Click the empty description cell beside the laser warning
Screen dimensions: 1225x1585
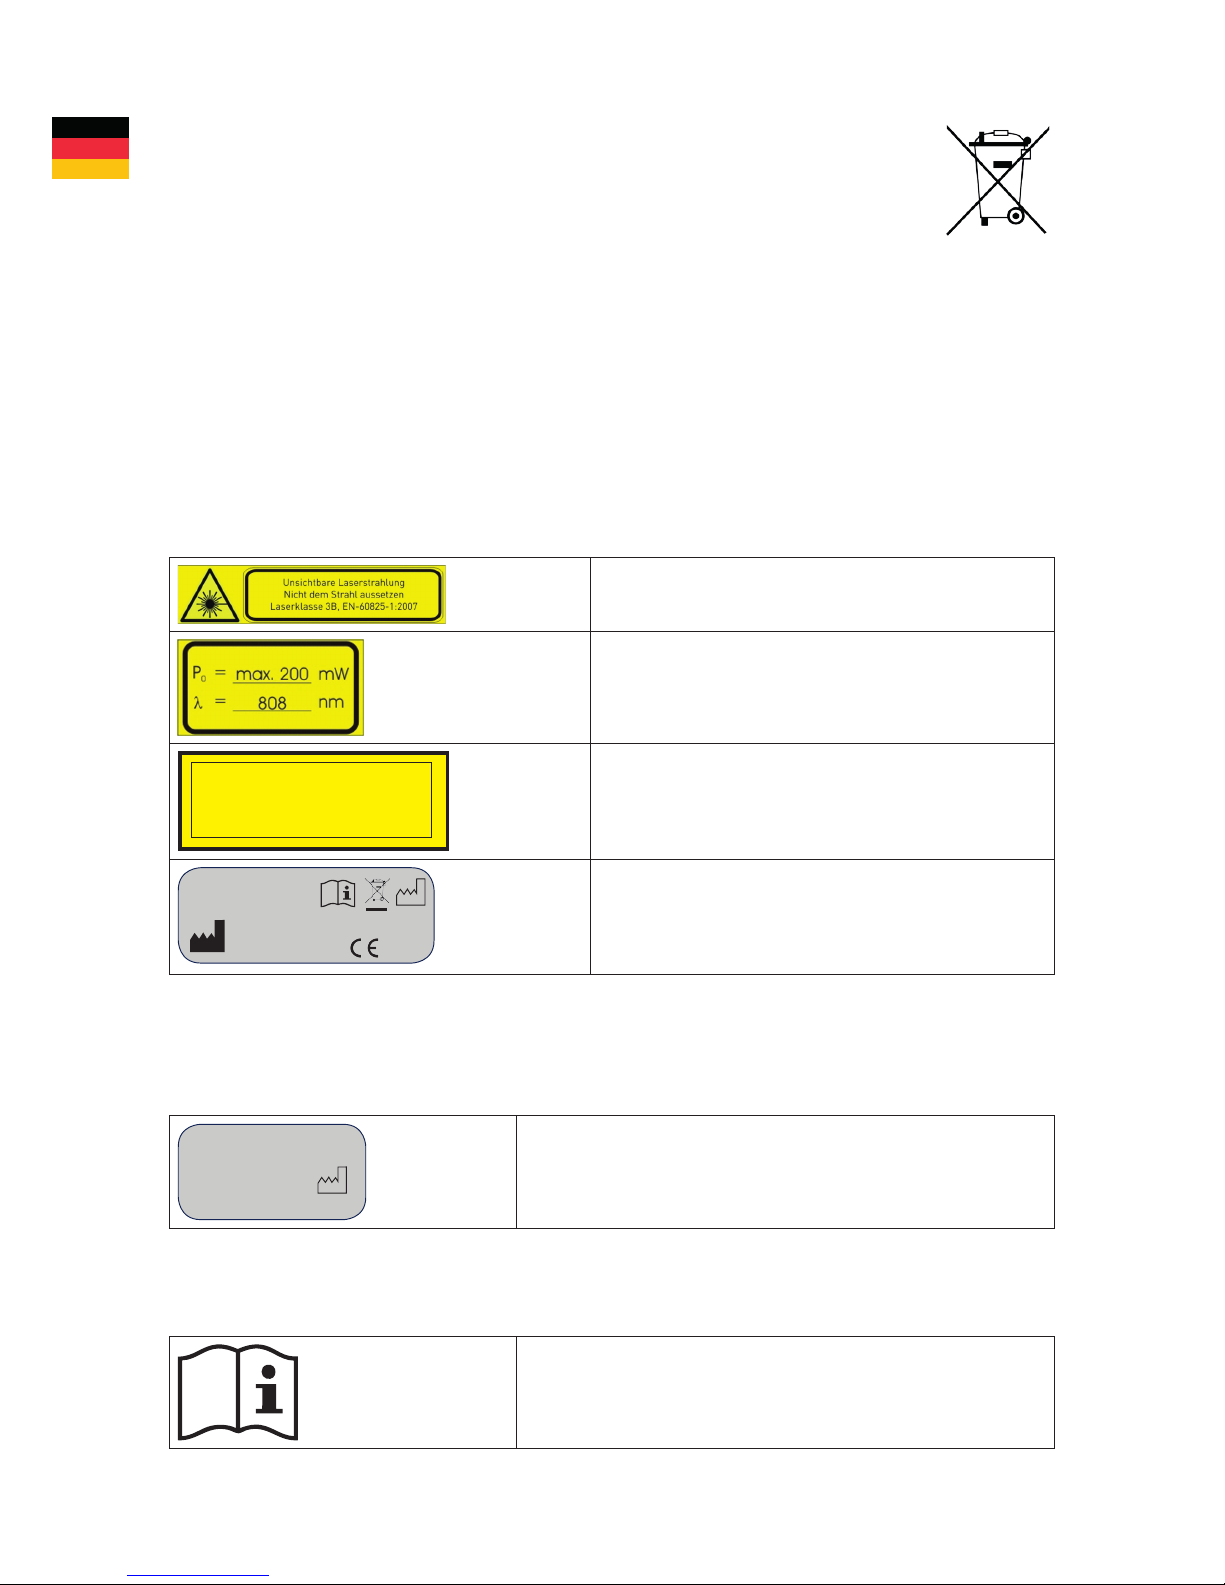(x=822, y=595)
